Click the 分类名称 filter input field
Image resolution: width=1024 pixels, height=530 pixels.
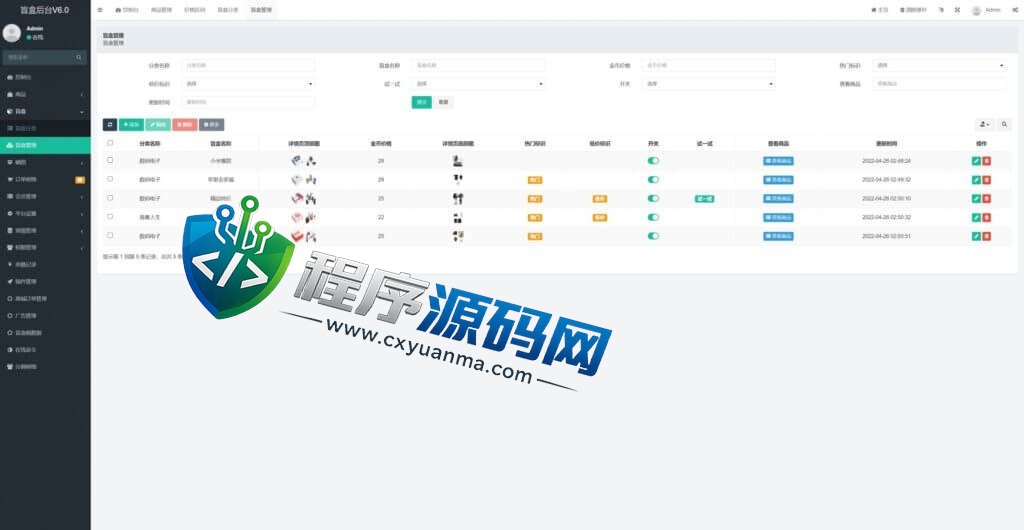pyautogui.click(x=249, y=65)
